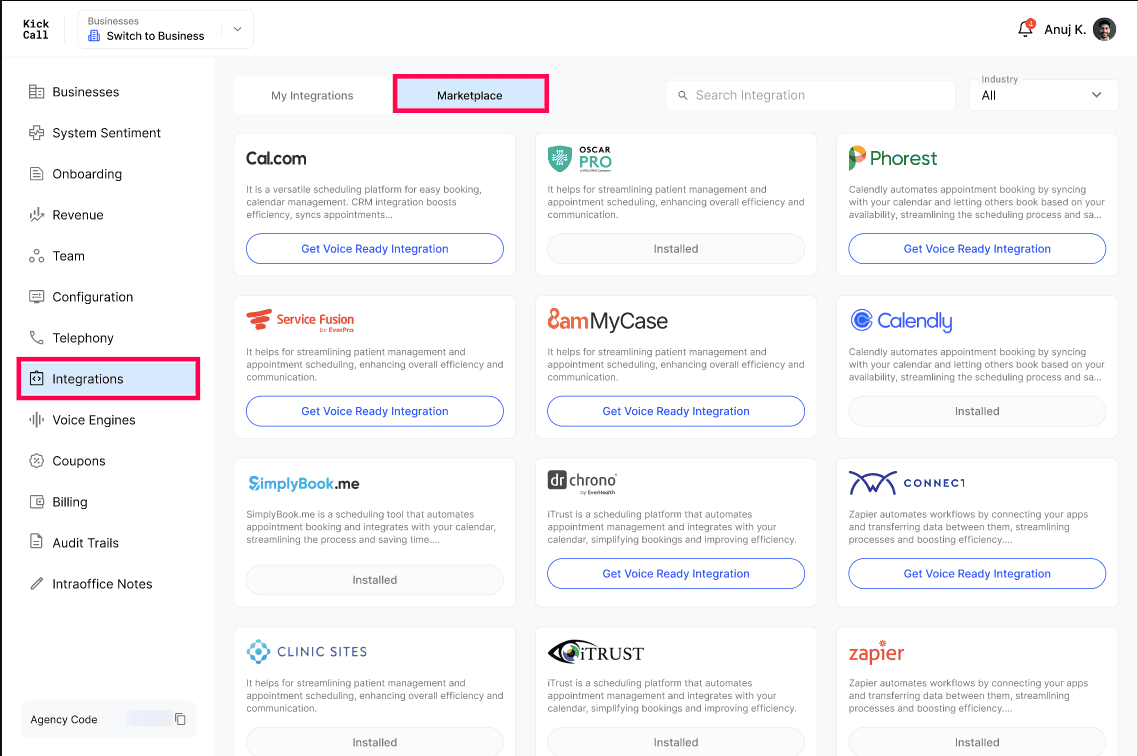Open Coupons in the sidebar

78,461
